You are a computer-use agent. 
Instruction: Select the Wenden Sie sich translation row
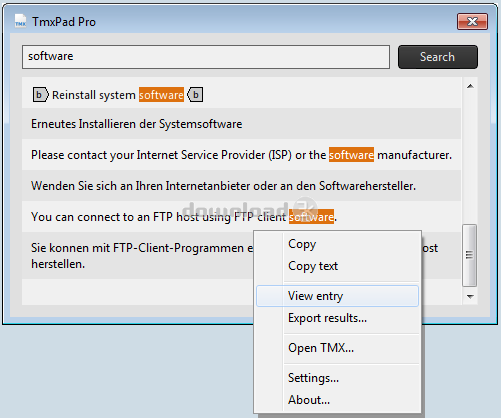(x=242, y=186)
